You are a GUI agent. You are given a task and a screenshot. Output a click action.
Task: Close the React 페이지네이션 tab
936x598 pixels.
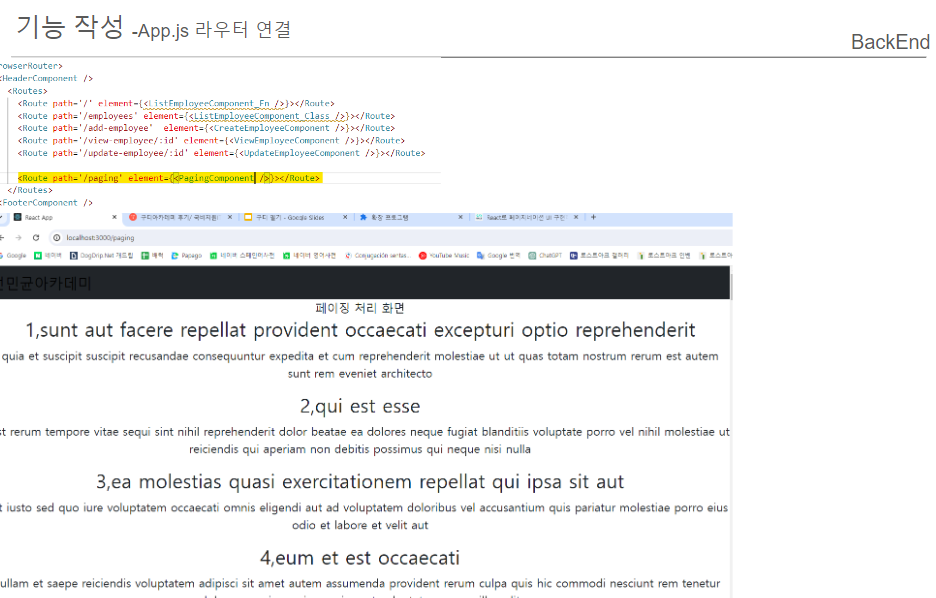click(576, 217)
